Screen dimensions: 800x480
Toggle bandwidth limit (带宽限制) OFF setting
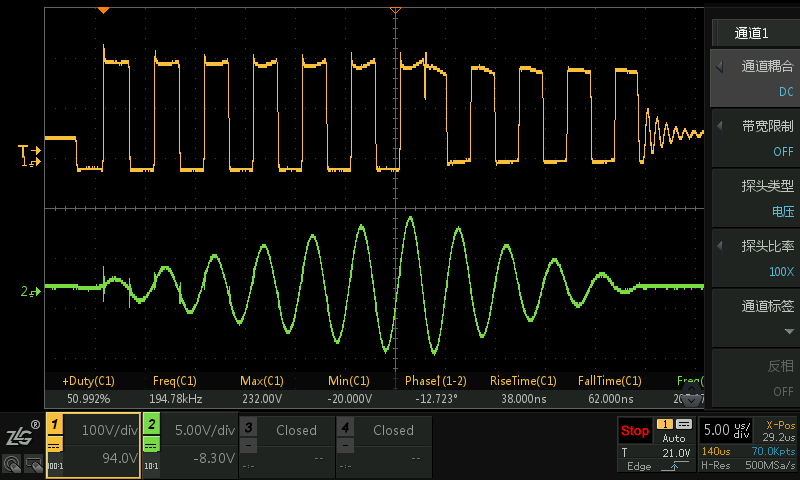[754, 138]
